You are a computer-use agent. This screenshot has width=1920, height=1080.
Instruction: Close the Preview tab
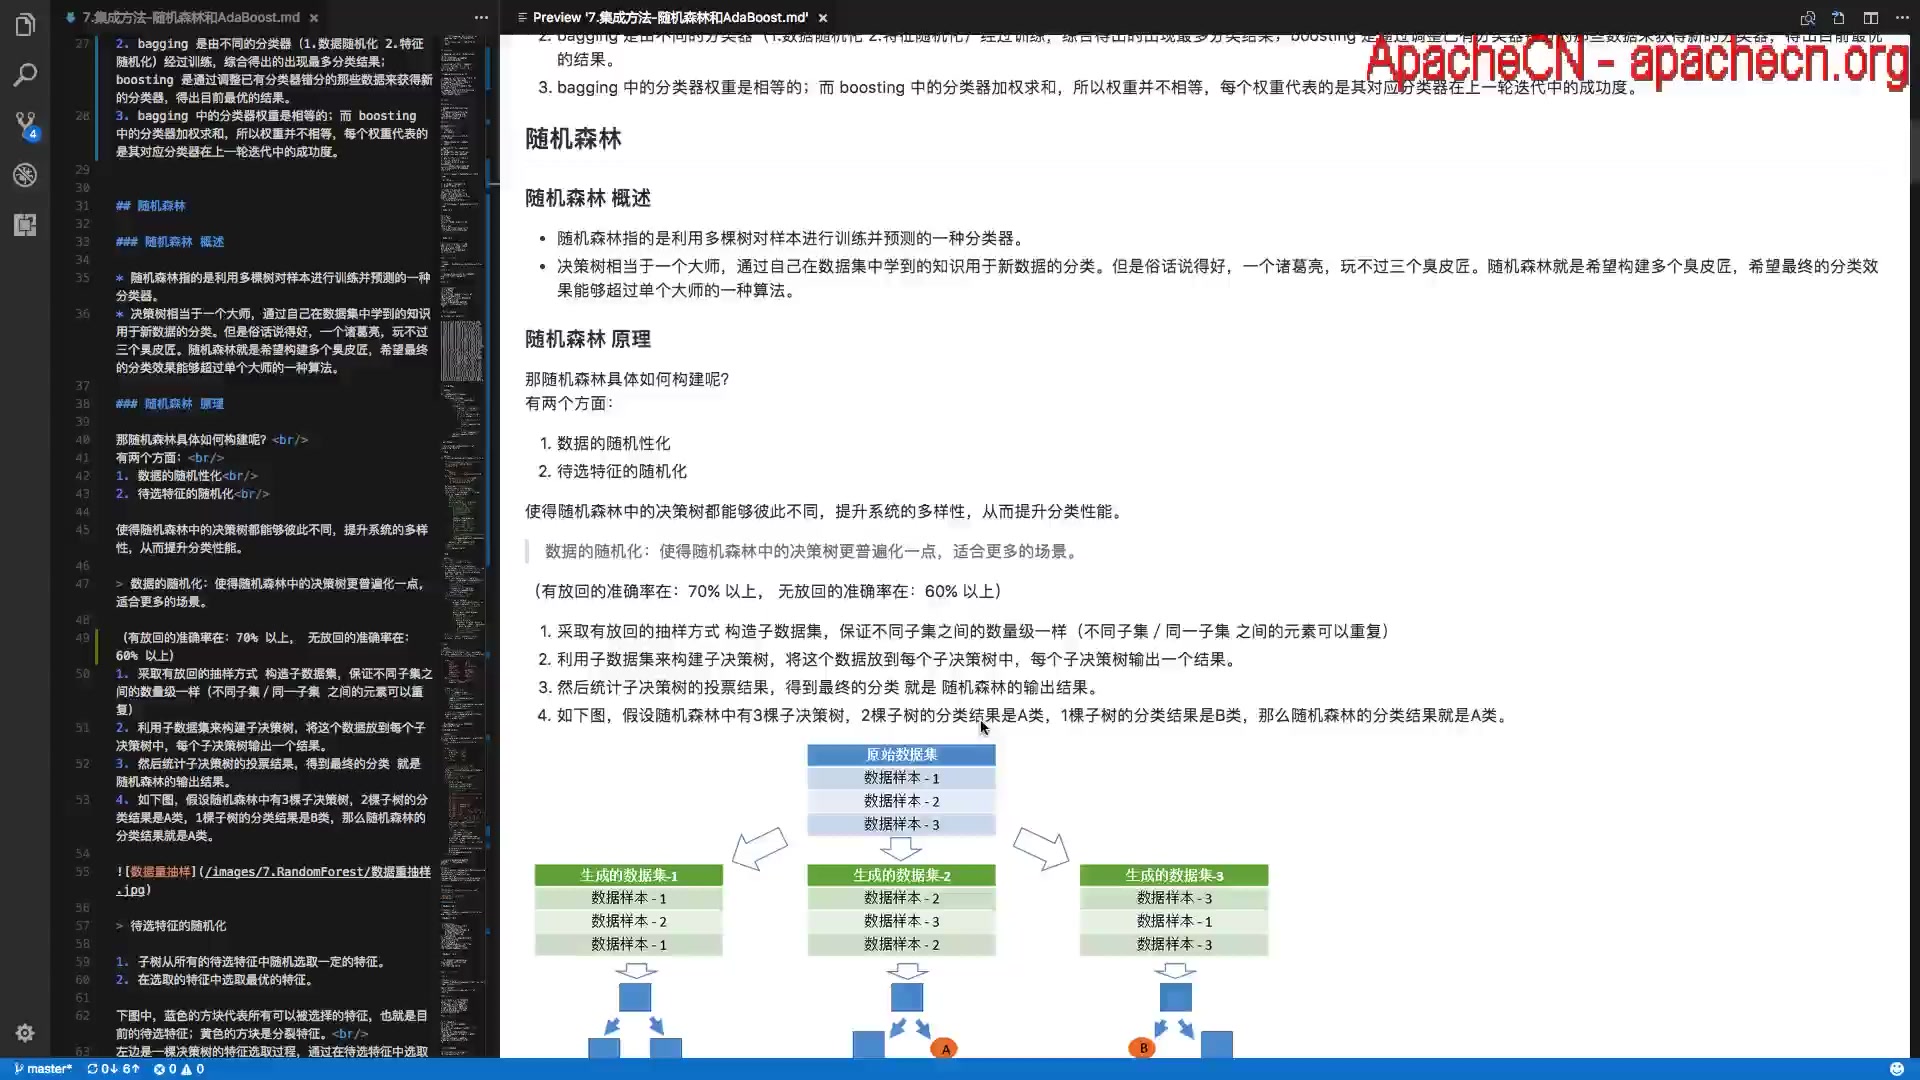[823, 18]
